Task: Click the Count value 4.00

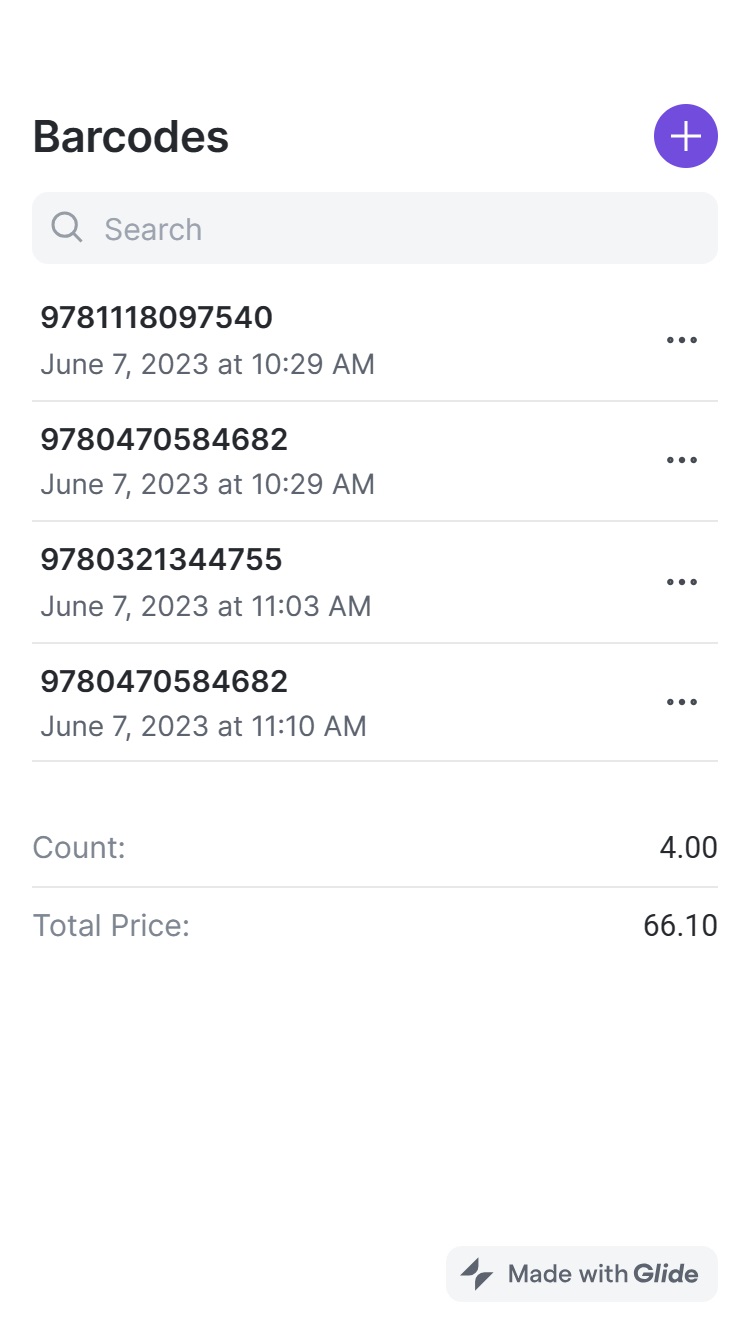Action: coord(688,848)
